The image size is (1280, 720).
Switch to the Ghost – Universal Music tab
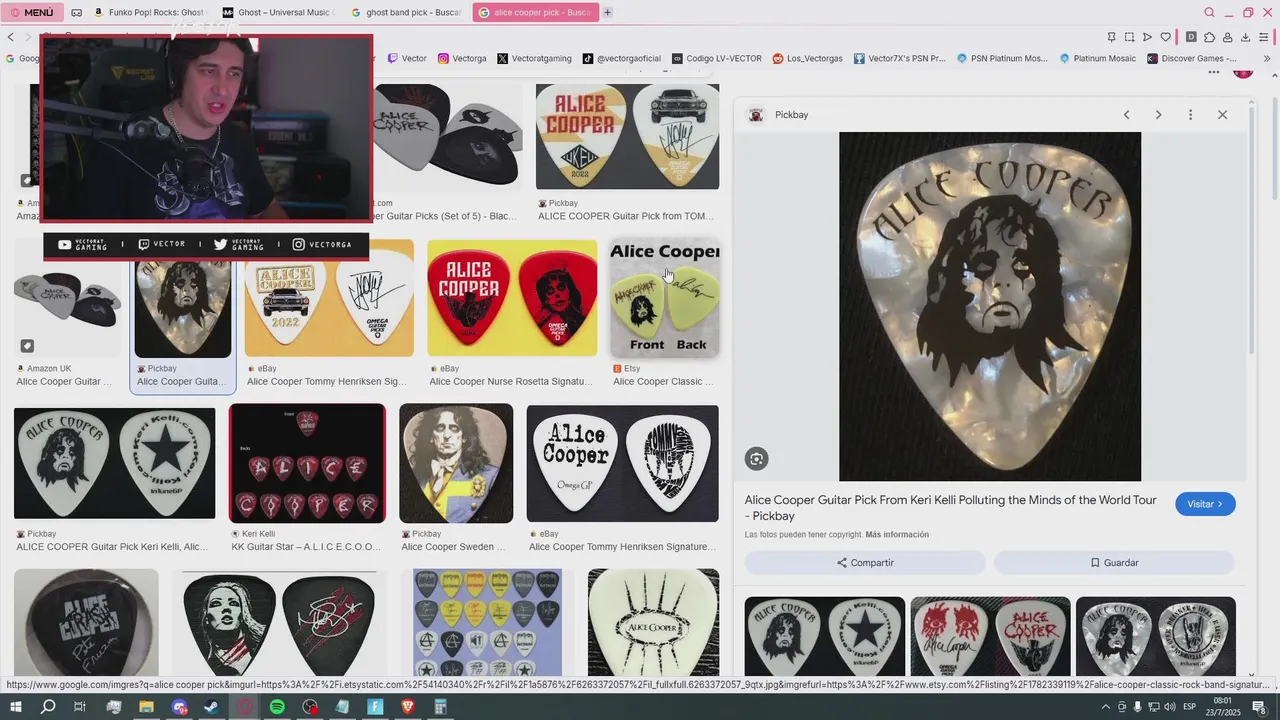click(279, 12)
